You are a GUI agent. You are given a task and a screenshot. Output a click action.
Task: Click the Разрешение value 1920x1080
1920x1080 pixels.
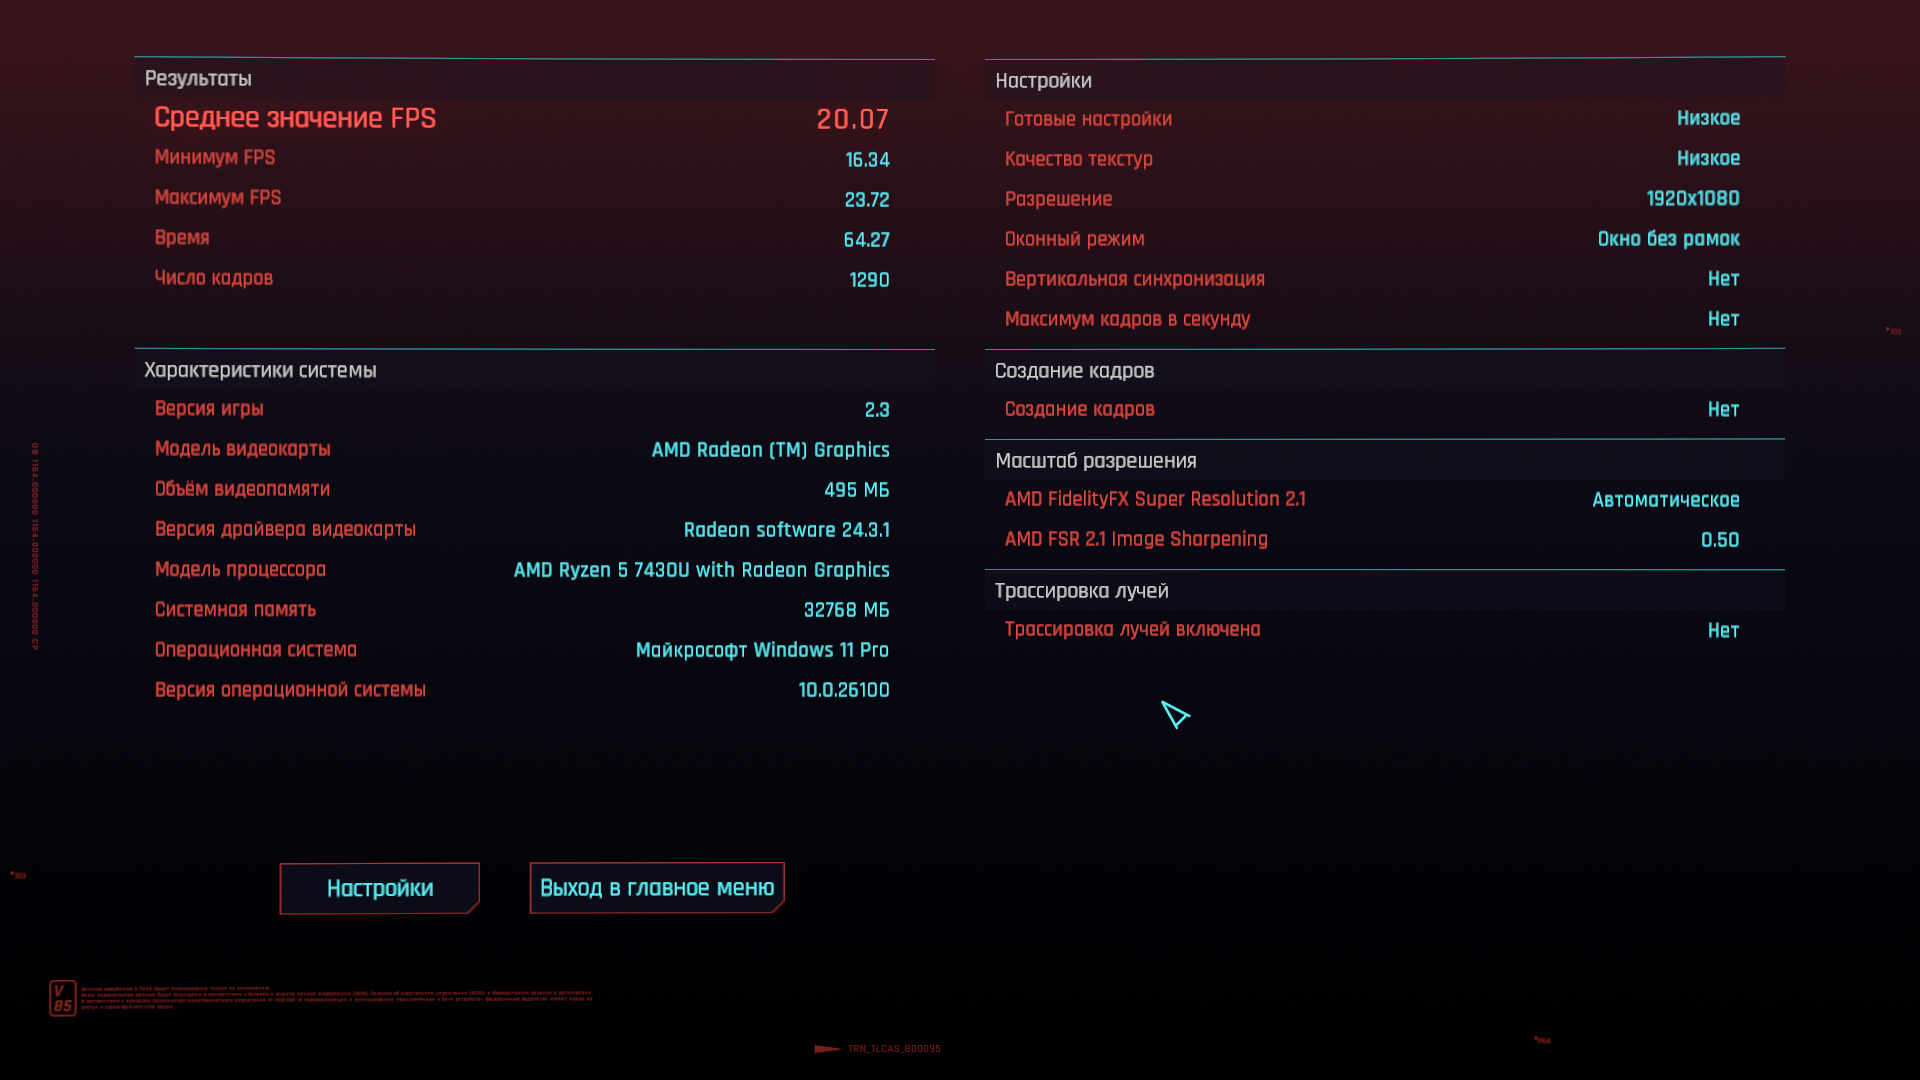coord(1692,198)
